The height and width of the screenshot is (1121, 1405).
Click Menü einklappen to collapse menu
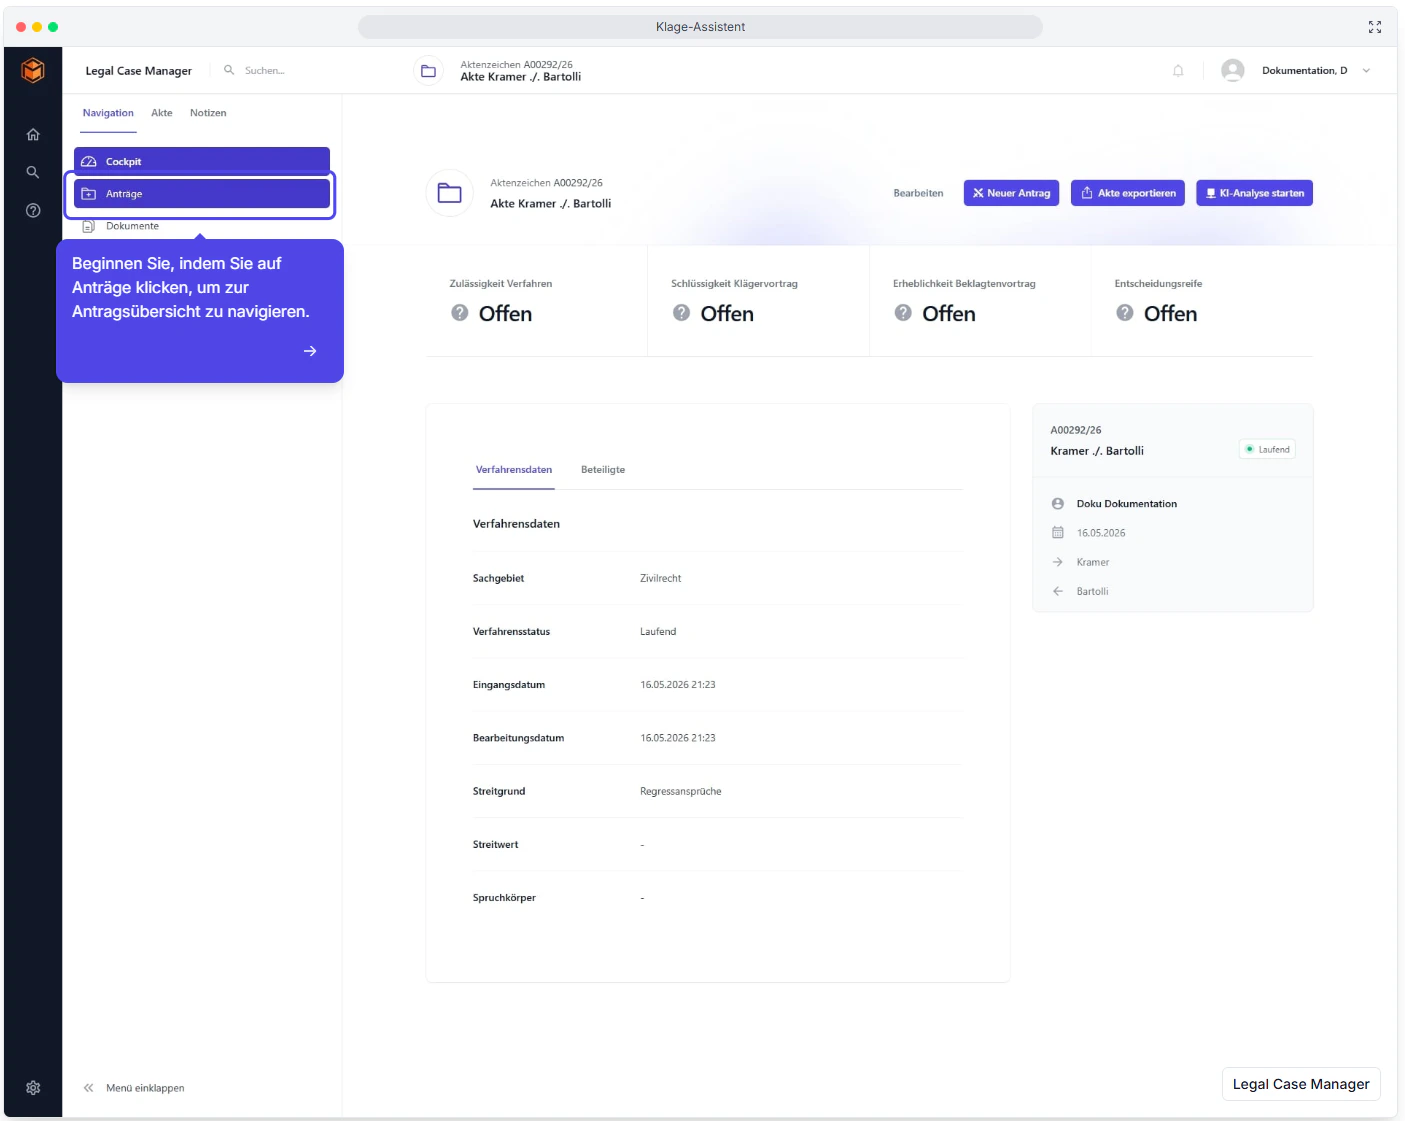(145, 1088)
